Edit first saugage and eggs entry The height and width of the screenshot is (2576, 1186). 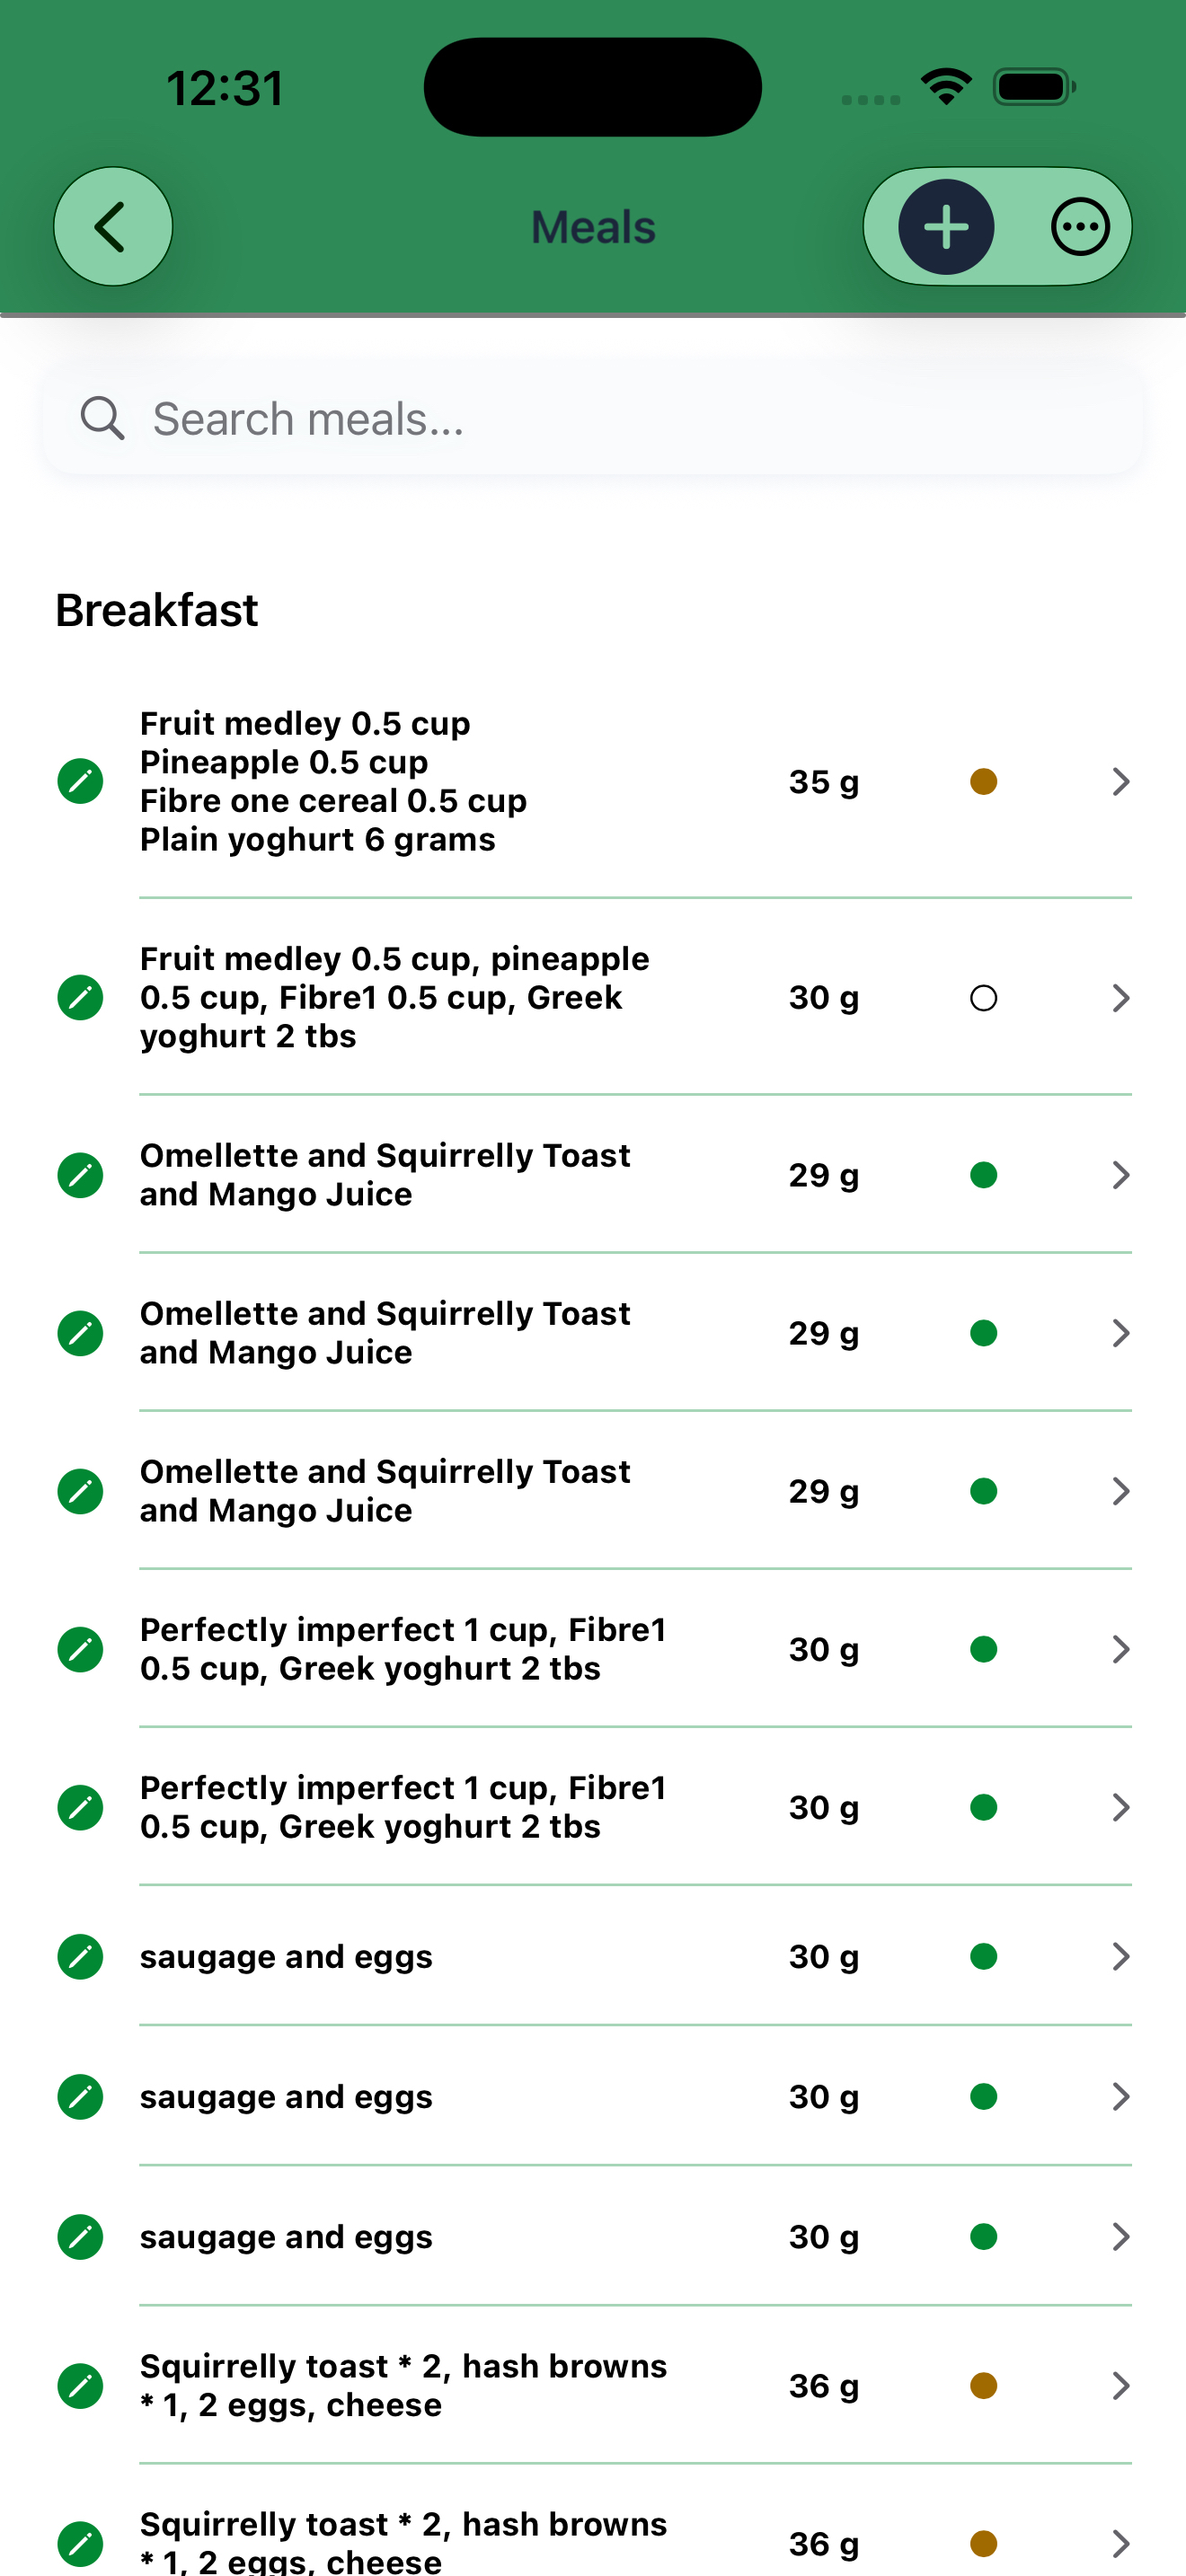pos(80,1957)
